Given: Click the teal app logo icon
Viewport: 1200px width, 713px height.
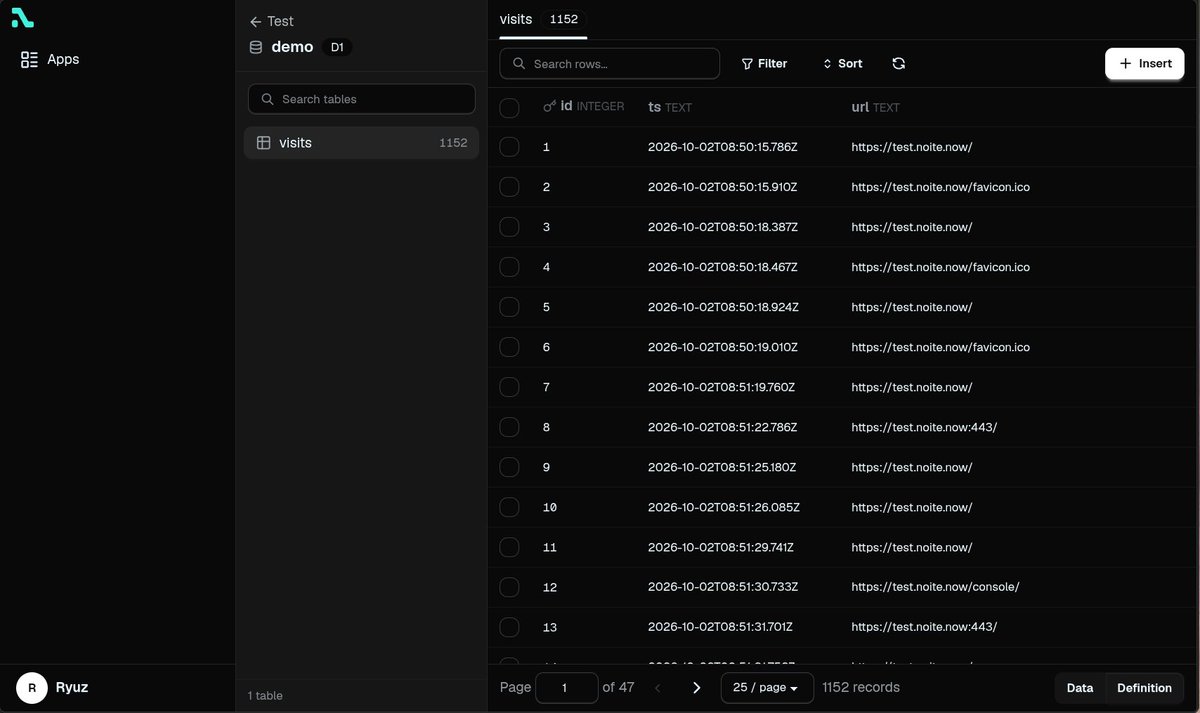Looking at the screenshot, I should coord(22,18).
